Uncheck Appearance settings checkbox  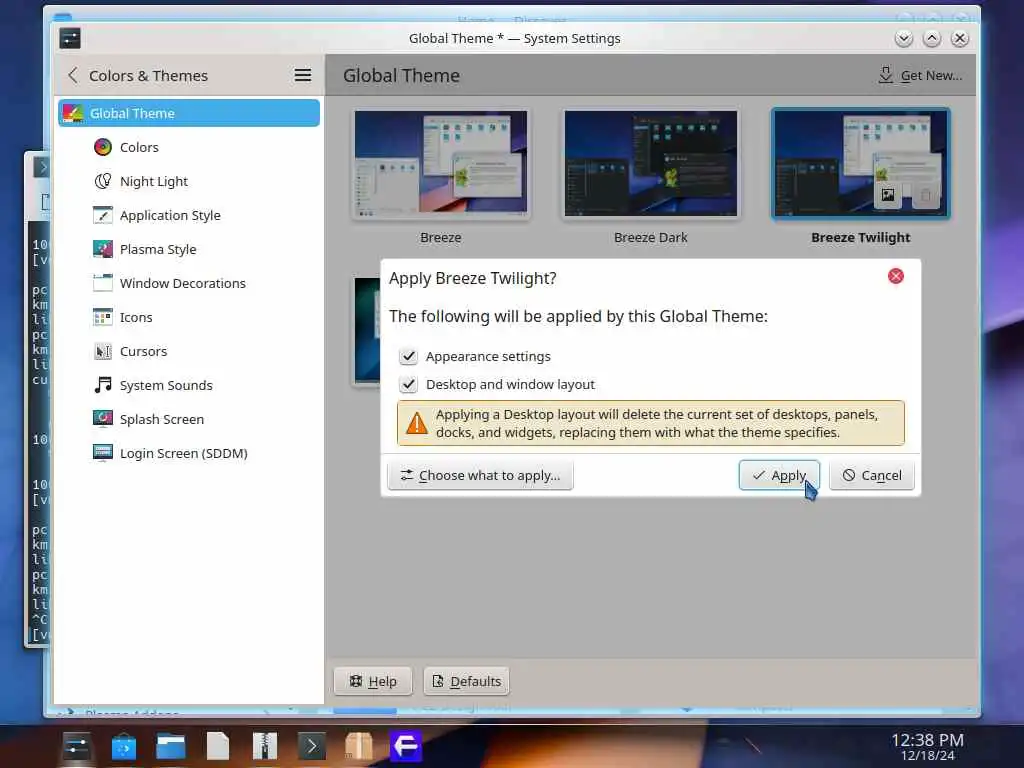pyautogui.click(x=408, y=356)
